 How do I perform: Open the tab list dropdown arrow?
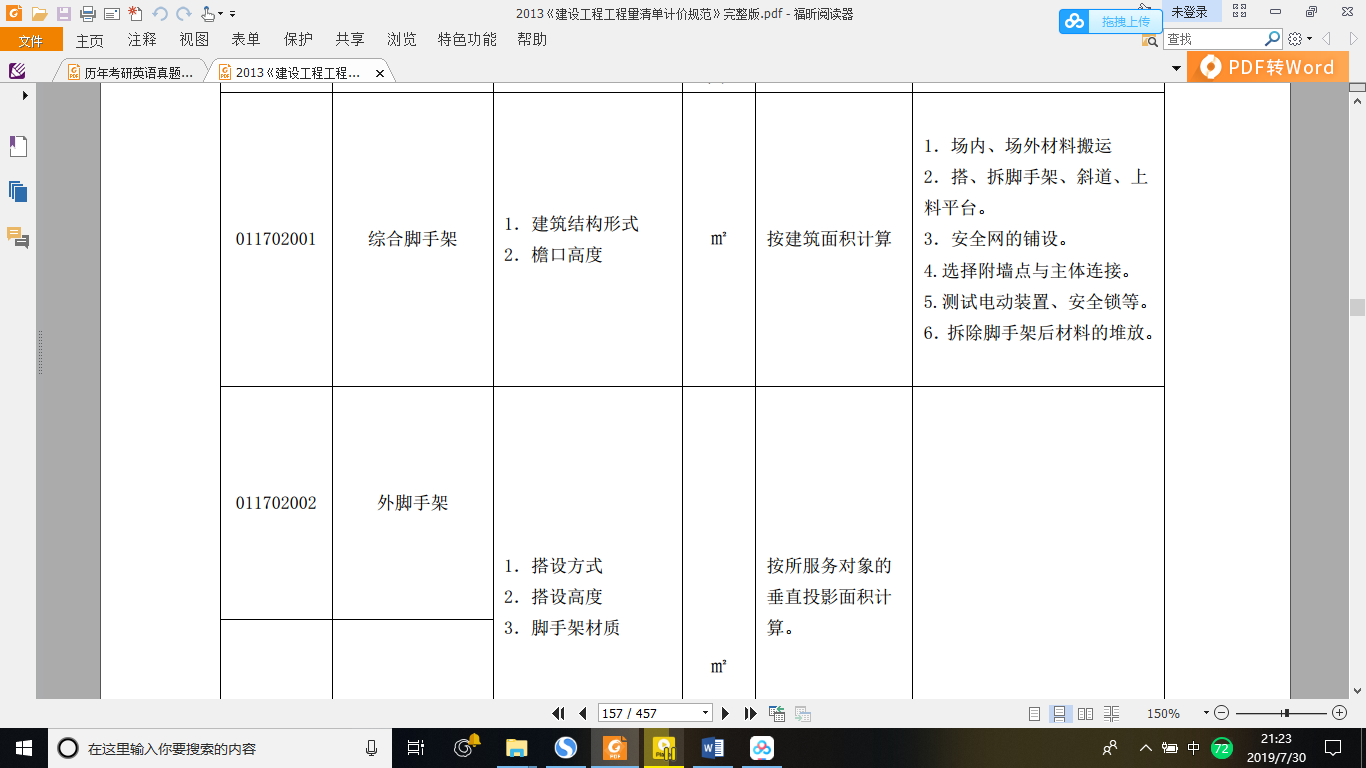coord(1176,69)
